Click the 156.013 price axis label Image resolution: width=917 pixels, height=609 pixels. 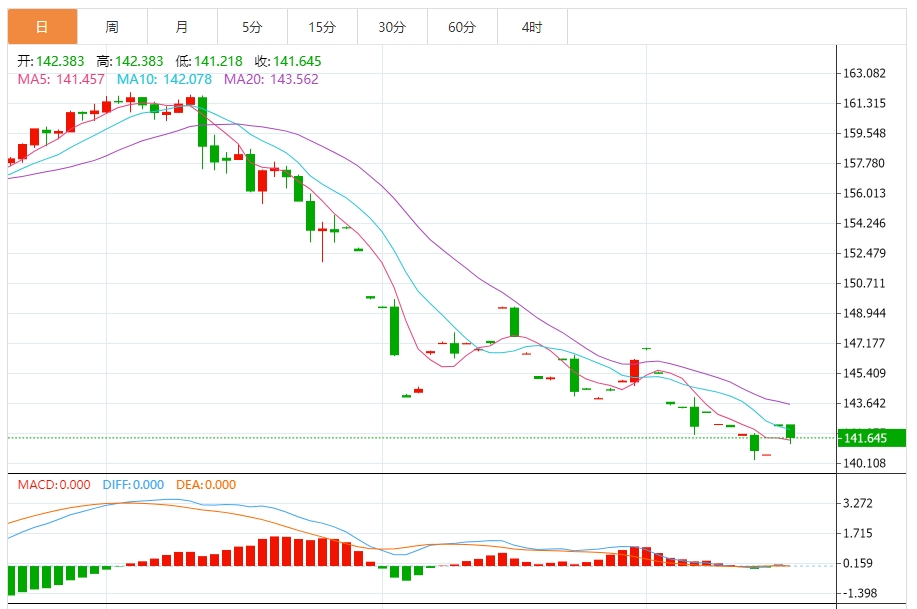864,194
